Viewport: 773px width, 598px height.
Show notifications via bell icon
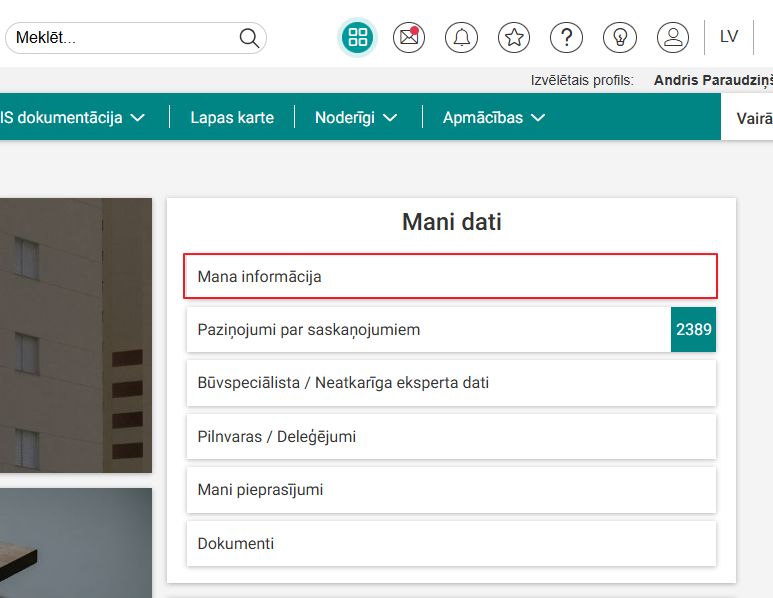coord(461,38)
